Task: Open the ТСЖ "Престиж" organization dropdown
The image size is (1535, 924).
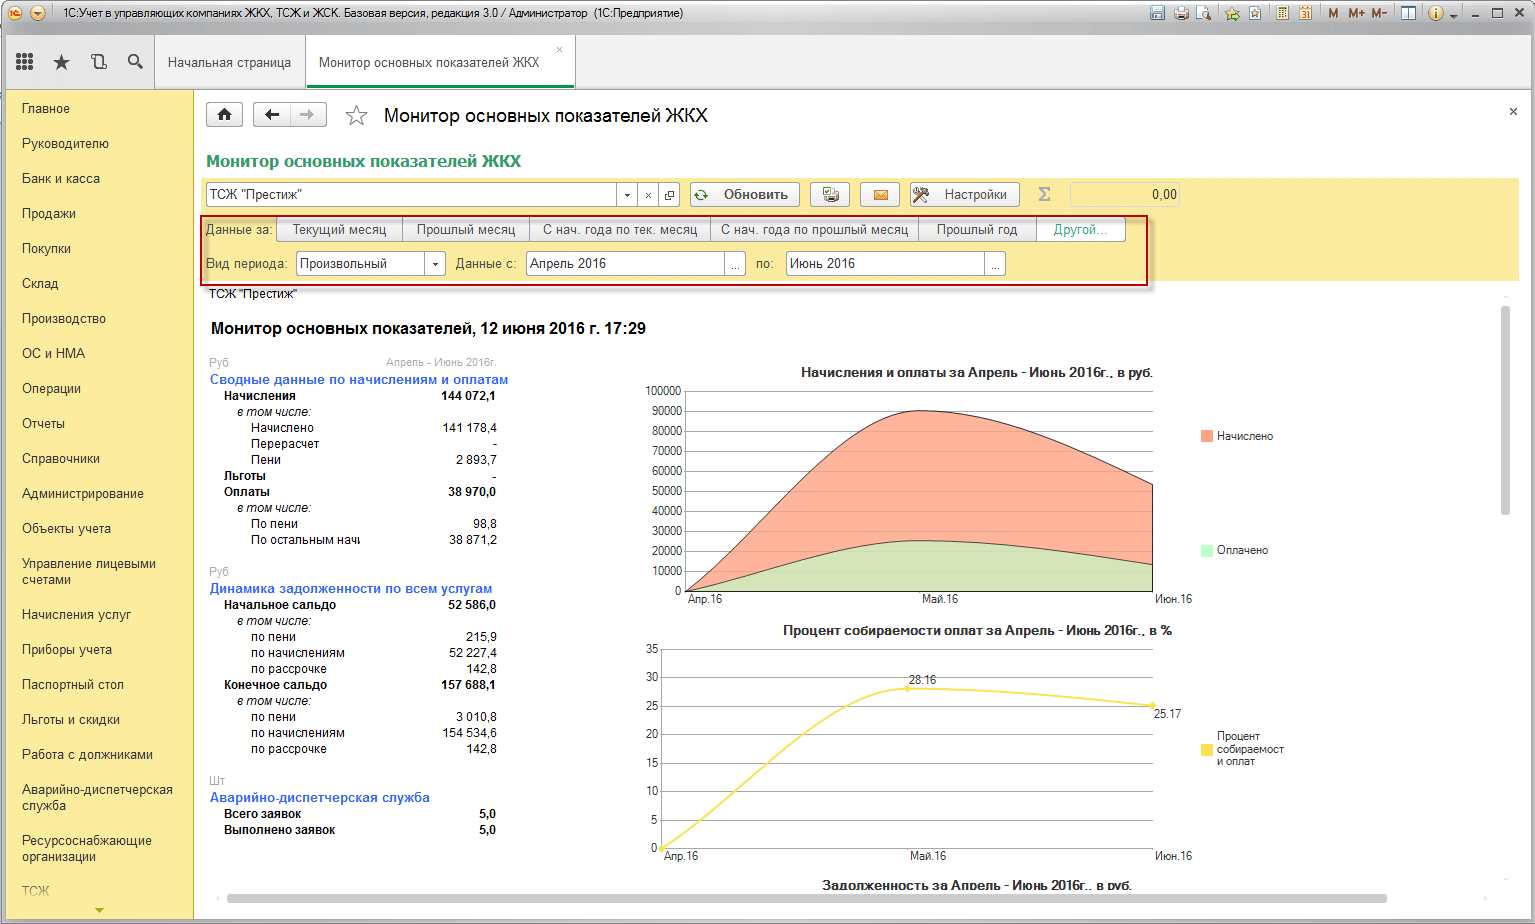Action: tap(627, 195)
